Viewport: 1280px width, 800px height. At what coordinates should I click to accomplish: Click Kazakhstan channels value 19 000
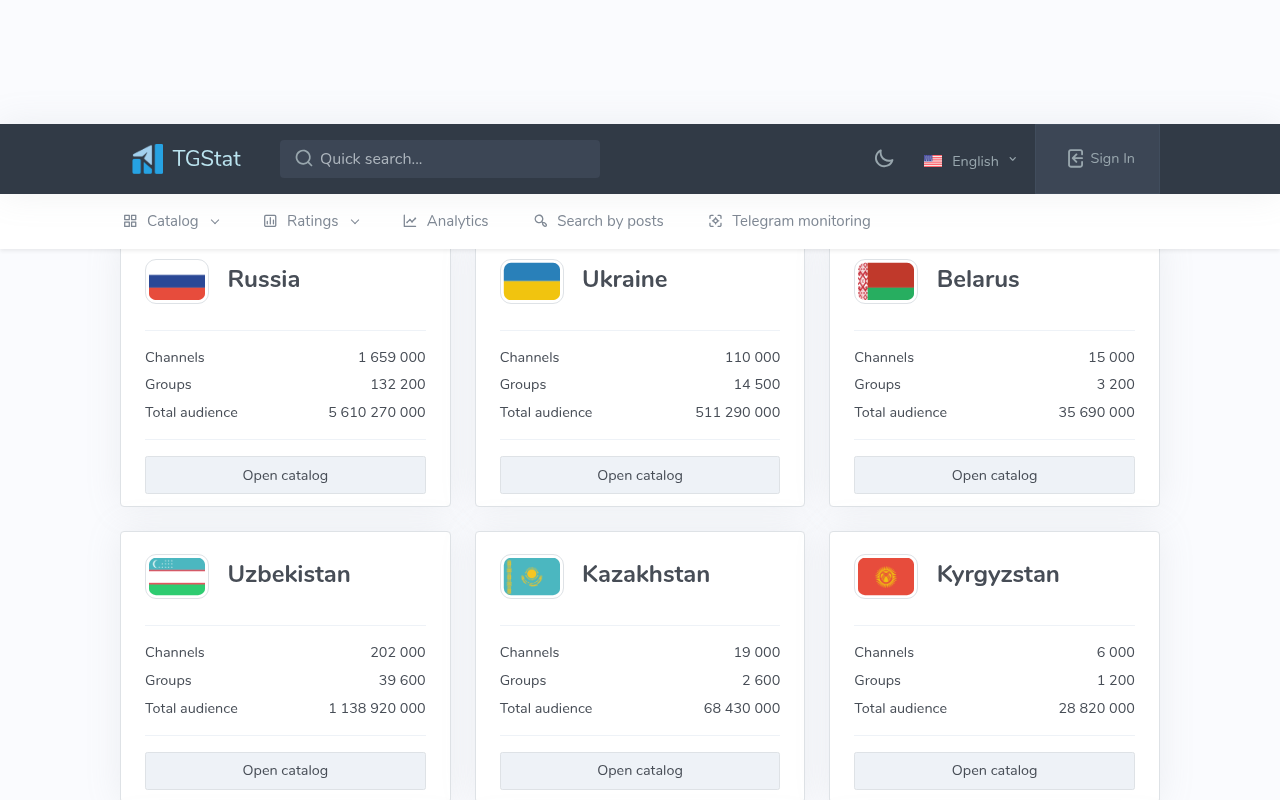(757, 652)
